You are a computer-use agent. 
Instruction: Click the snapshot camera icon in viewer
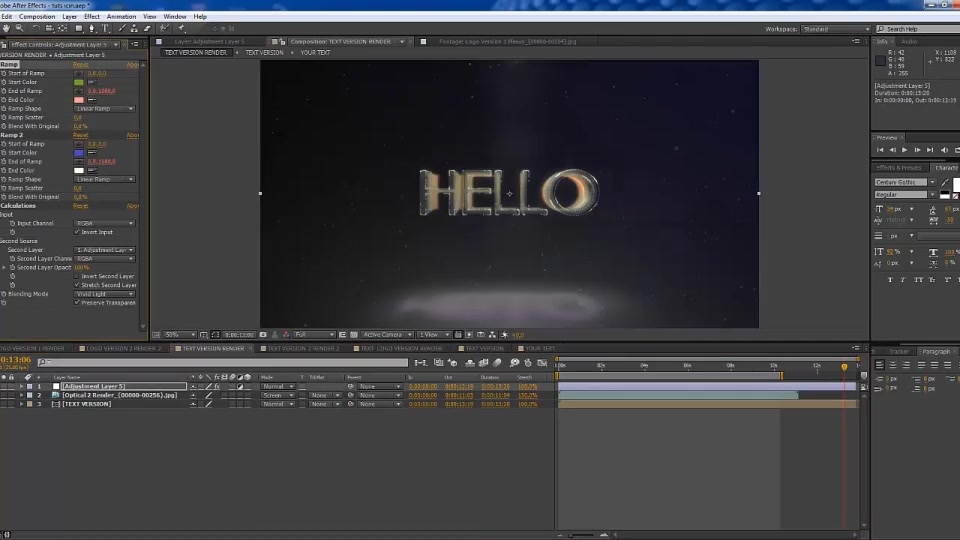pyautogui.click(x=263, y=335)
